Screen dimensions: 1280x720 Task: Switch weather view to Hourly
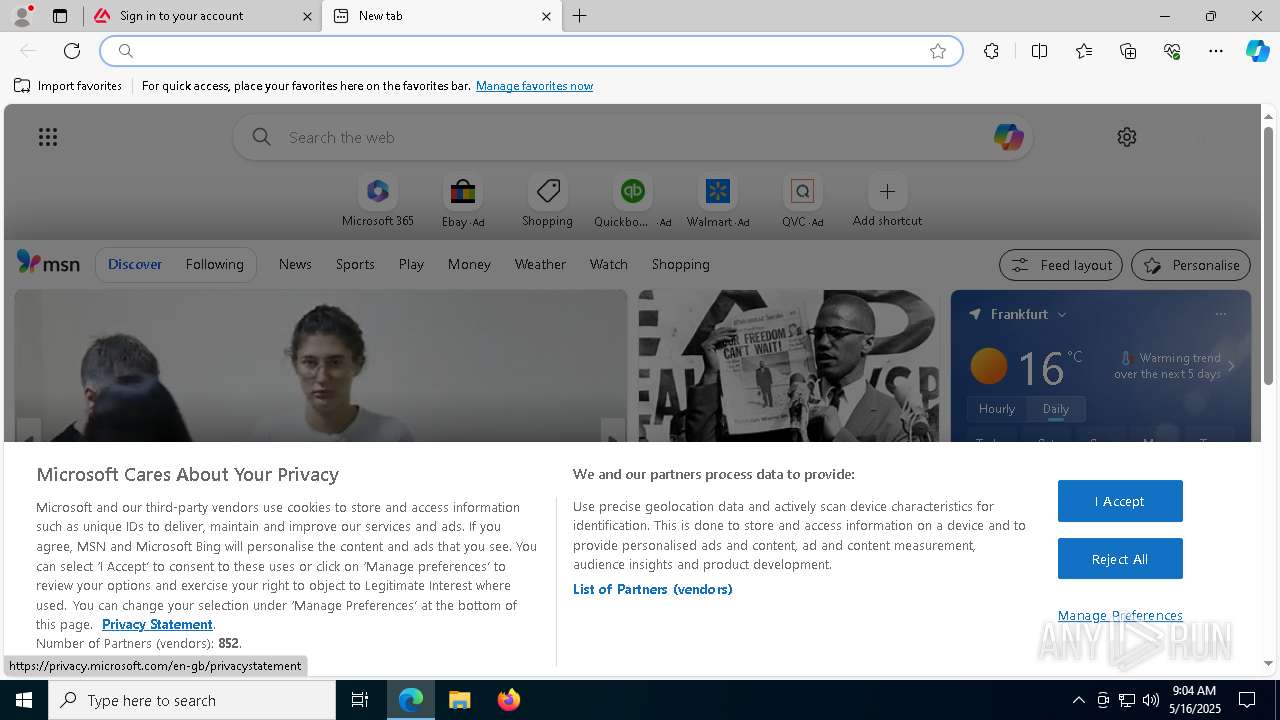pyautogui.click(x=997, y=409)
